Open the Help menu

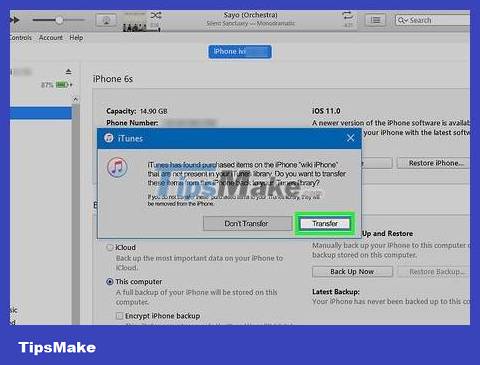(76, 38)
